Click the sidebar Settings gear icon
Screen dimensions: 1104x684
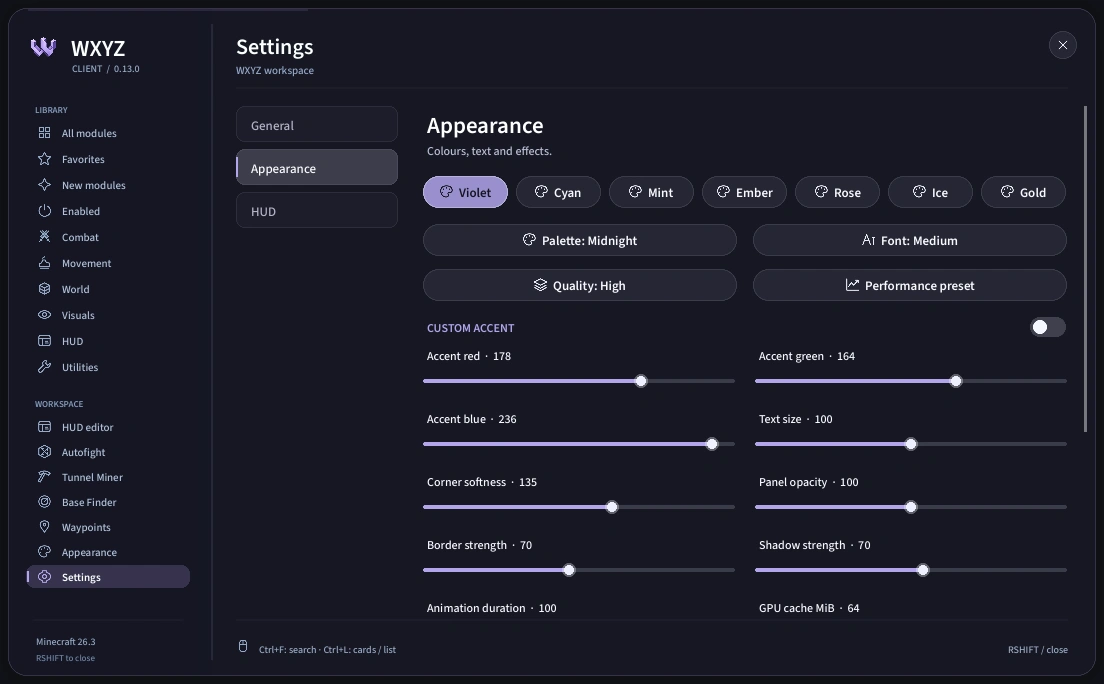44,576
